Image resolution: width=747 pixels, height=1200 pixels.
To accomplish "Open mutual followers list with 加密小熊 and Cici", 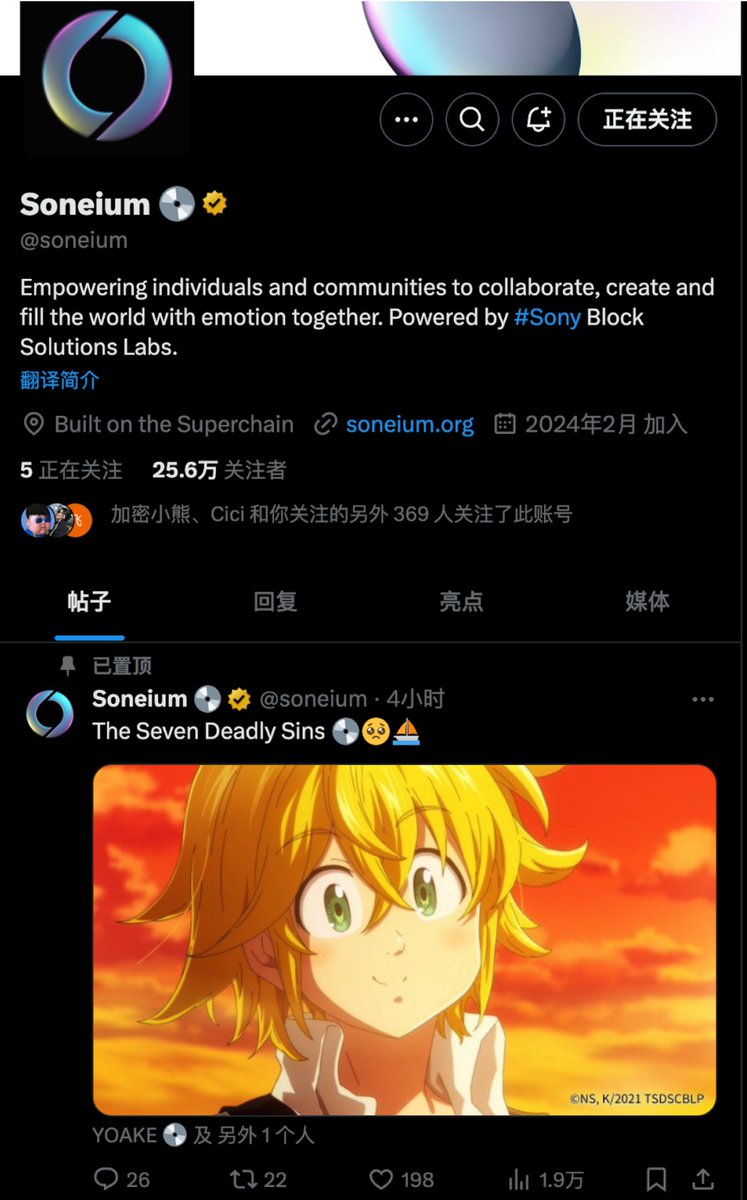I will point(297,516).
